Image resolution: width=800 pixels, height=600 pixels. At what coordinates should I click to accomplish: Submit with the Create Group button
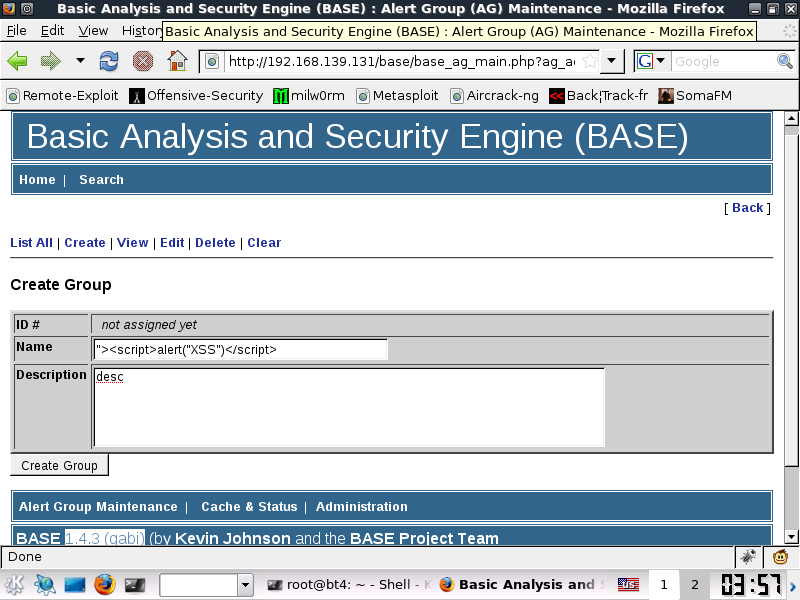point(59,465)
